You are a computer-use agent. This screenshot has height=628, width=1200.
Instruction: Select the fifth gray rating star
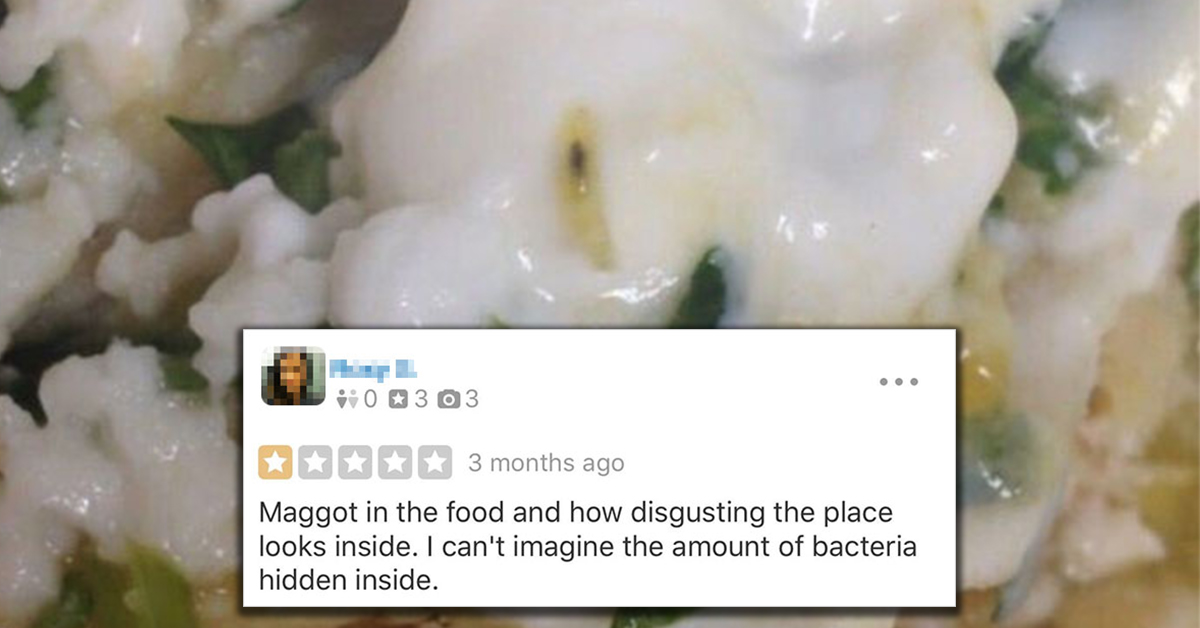click(x=435, y=462)
